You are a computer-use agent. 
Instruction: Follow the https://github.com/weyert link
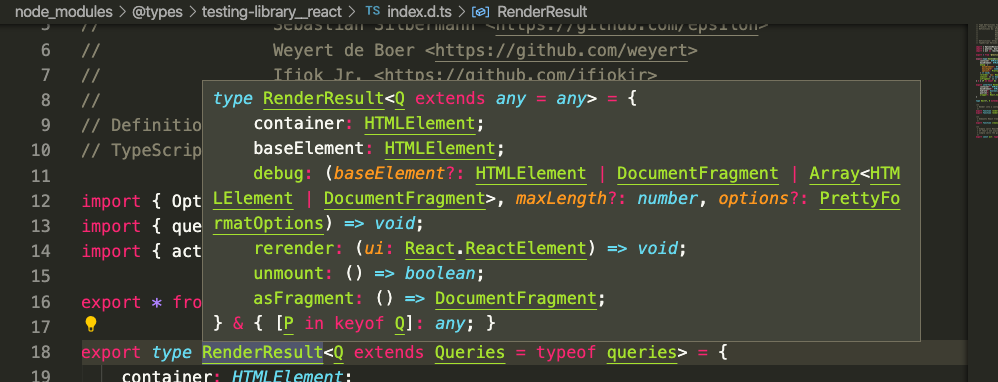561,50
